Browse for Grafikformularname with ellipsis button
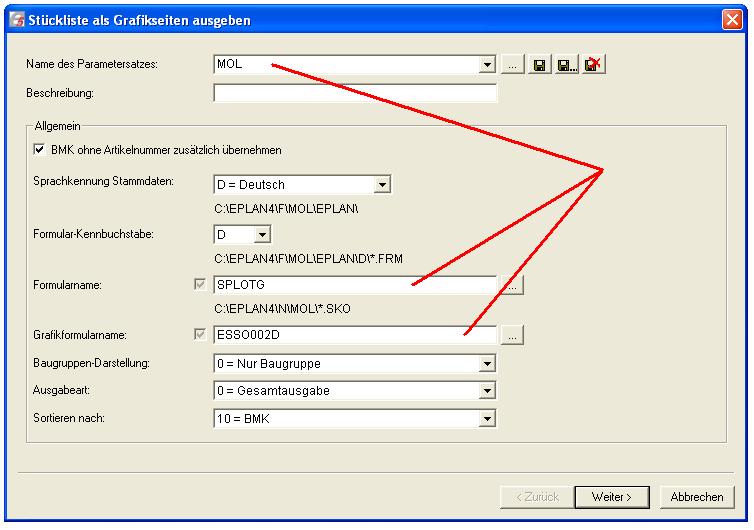The width and height of the screenshot is (754, 530). [x=513, y=335]
